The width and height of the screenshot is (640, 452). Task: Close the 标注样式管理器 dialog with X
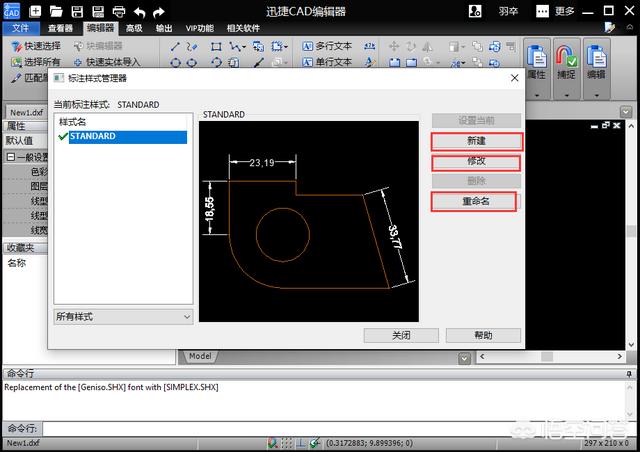[515, 78]
